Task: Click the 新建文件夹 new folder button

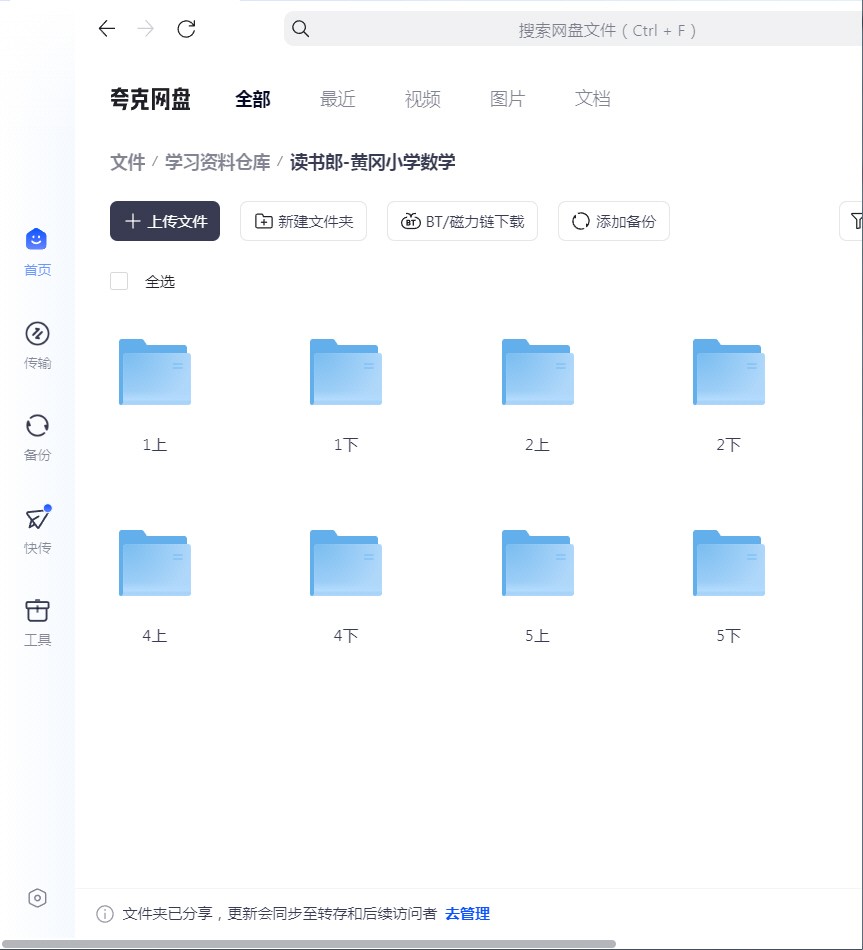Action: [304, 221]
